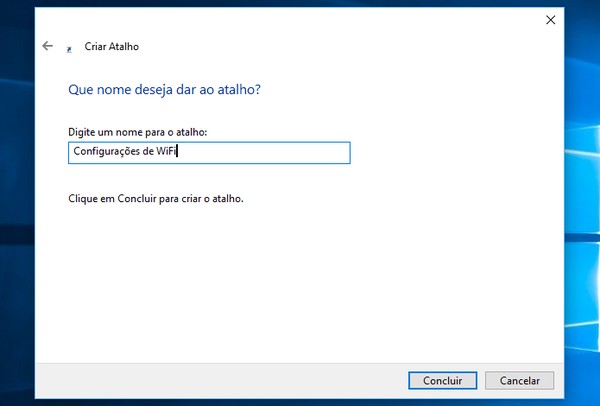This screenshot has width=600, height=406.
Task: Click the shortcut icon beside Criar Atalho
Action: pyautogui.click(x=68, y=47)
